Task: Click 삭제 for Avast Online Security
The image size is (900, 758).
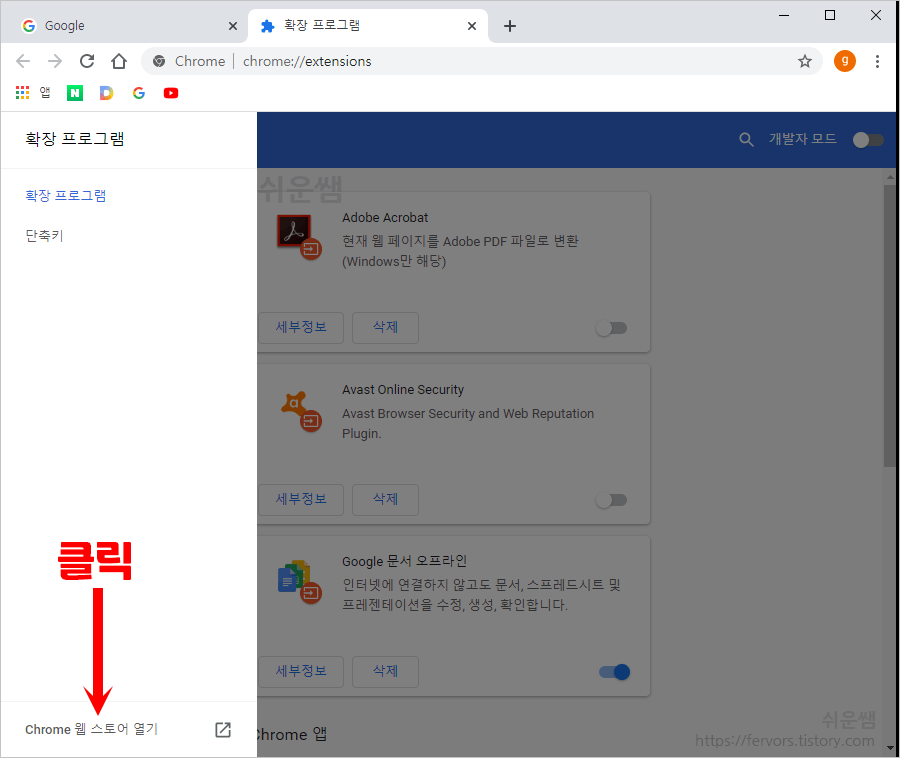Action: tap(385, 500)
